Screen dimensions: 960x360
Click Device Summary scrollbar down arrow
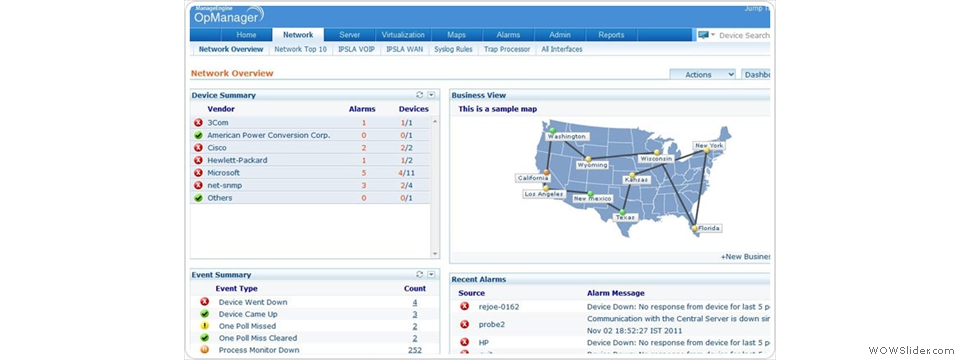(435, 253)
